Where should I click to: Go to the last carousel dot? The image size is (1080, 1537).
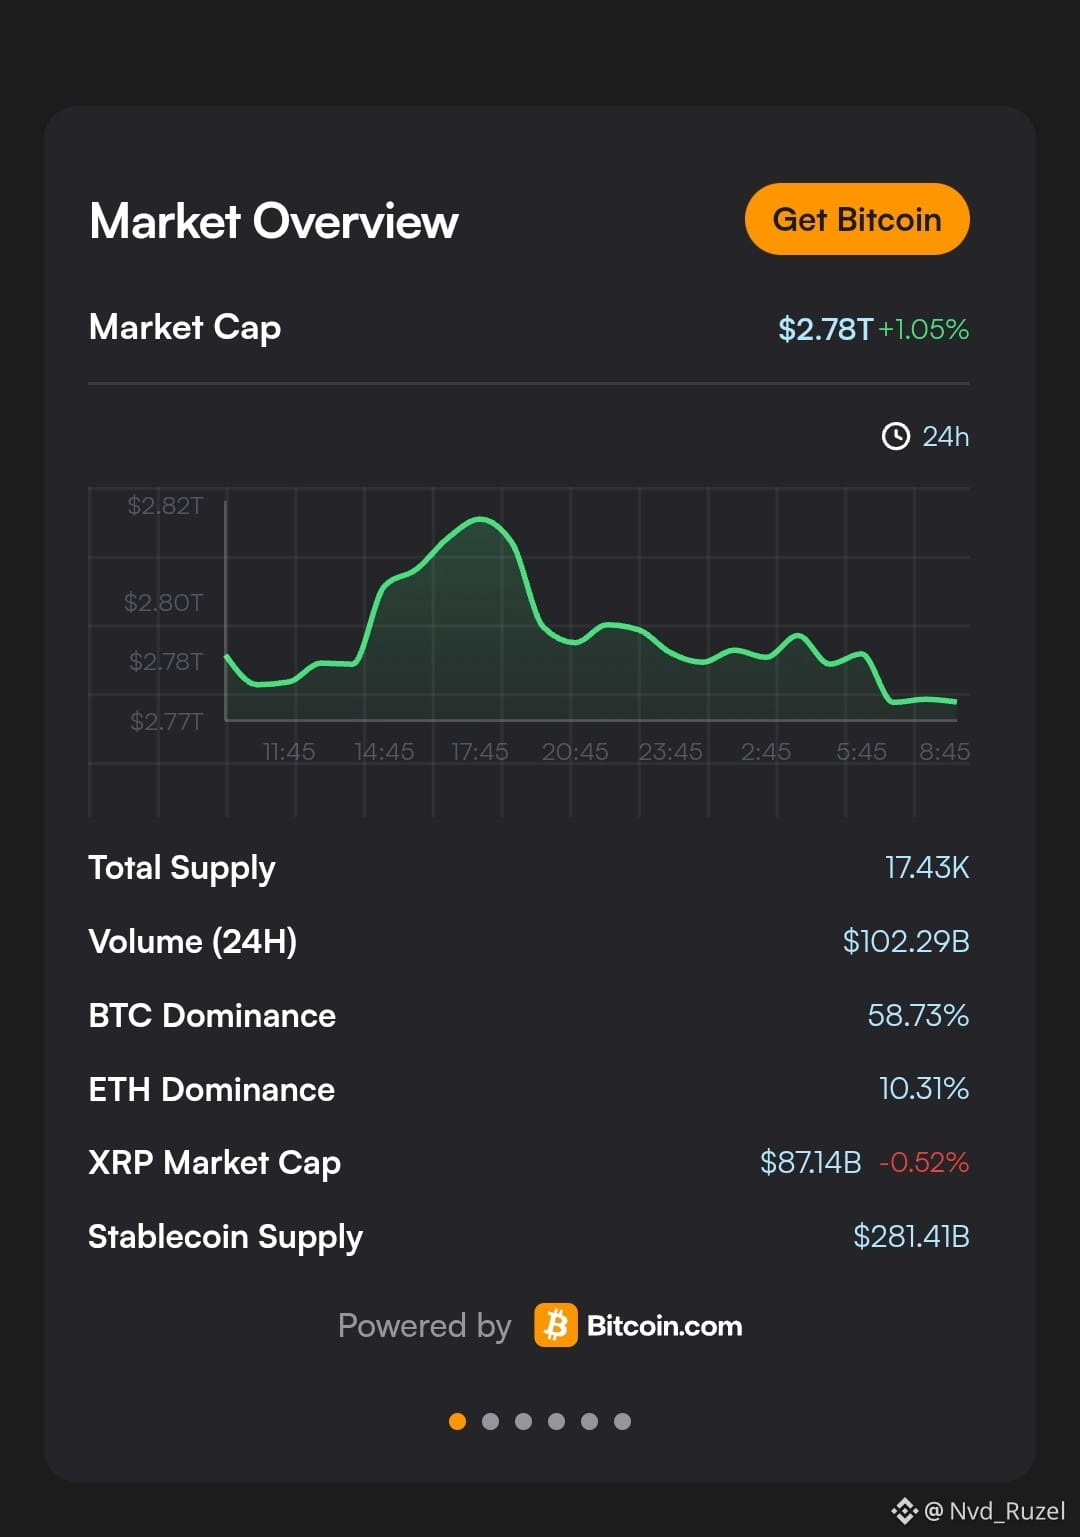[622, 1421]
